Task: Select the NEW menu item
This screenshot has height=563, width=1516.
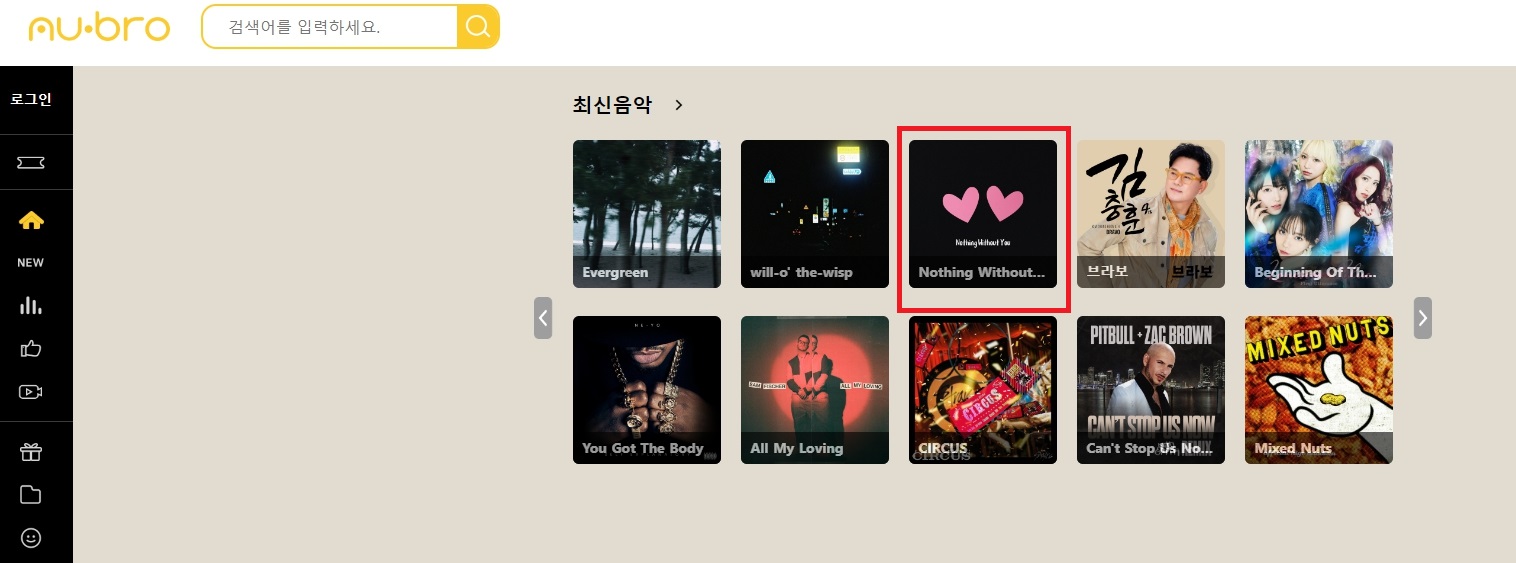Action: [x=31, y=263]
